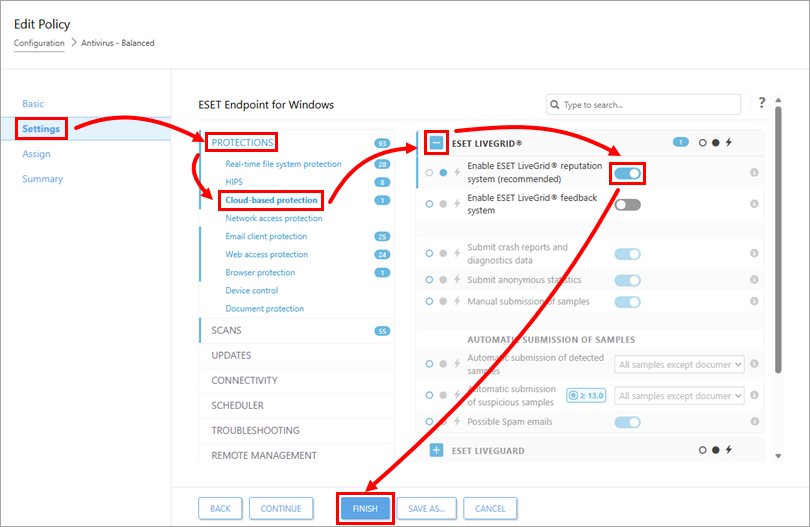Expand the ESET LiveGuard section plus icon
Screen dimensions: 810x527
pos(437,450)
